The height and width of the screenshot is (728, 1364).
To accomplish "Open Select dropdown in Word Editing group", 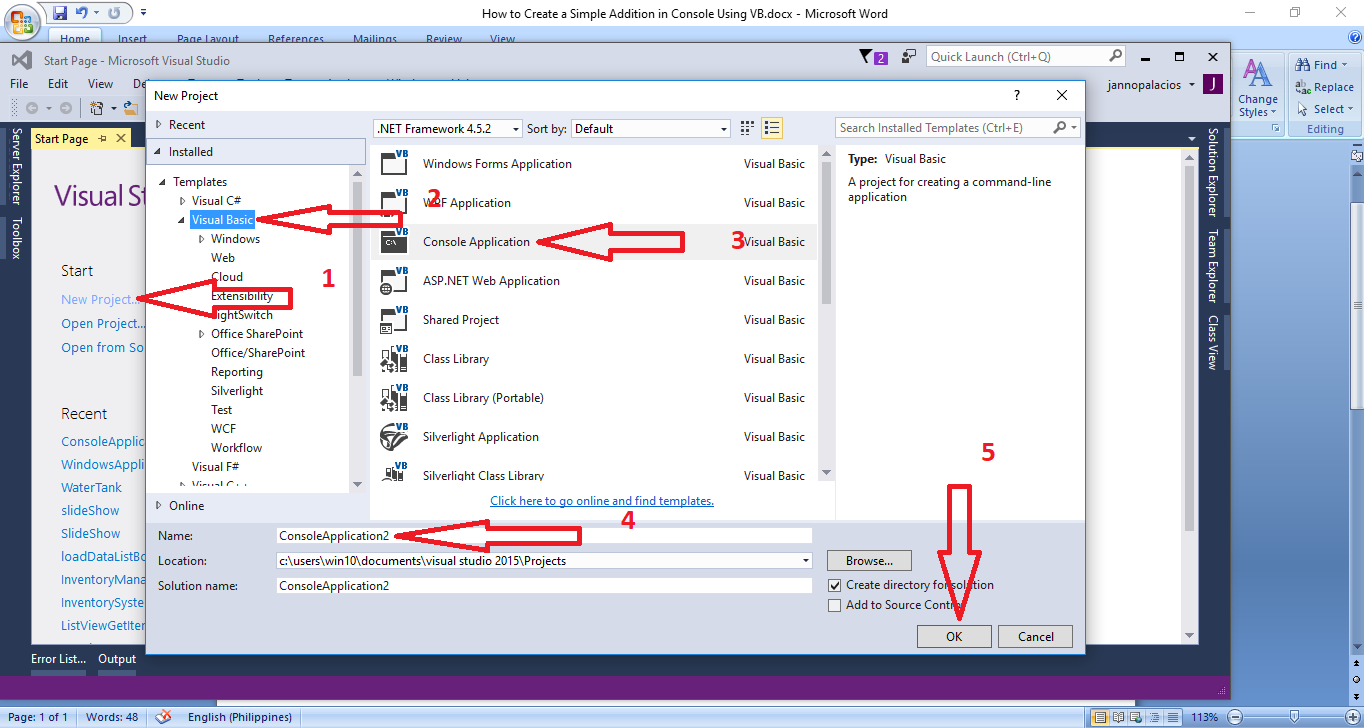I will point(1324,109).
